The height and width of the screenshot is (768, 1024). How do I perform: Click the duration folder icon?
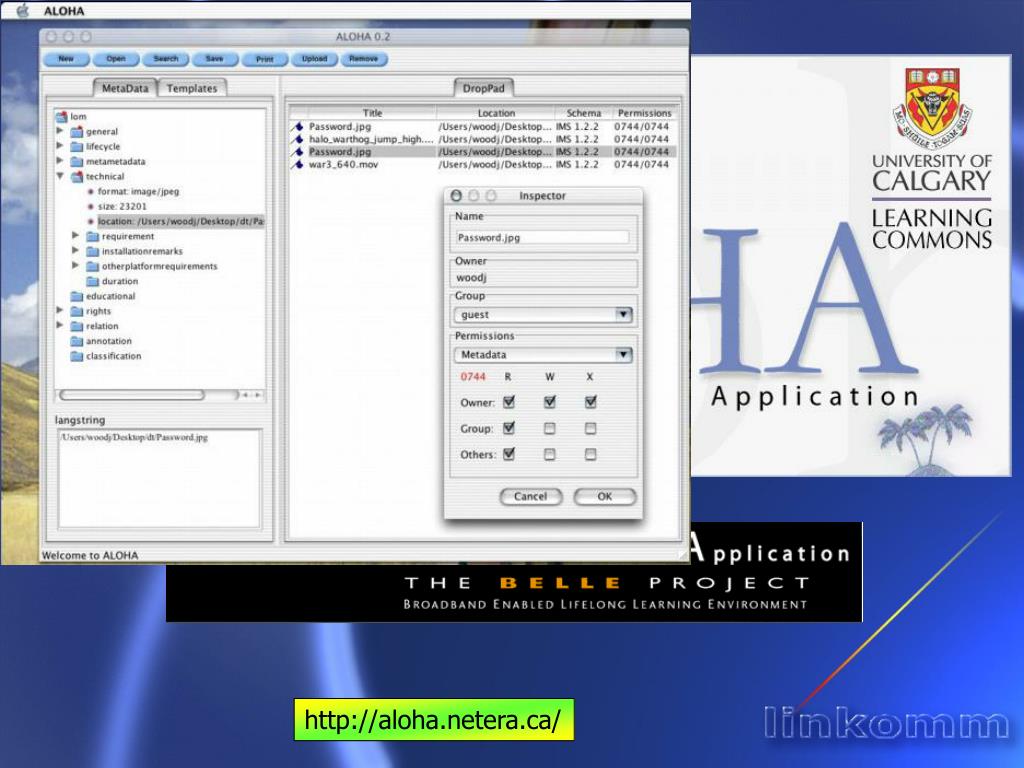click(x=92, y=281)
